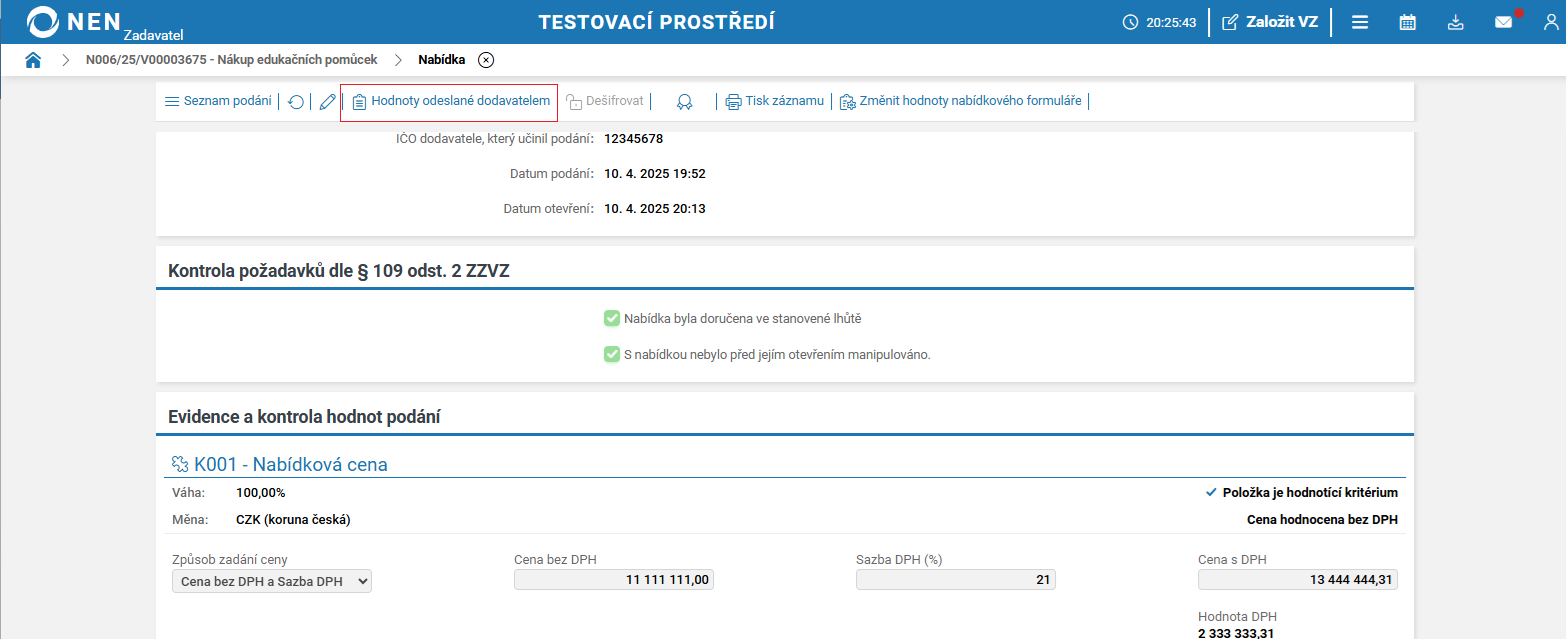Image resolution: width=1566 pixels, height=639 pixels.
Task: Open the Způsob zadání ceny dropdown
Action: pos(271,581)
